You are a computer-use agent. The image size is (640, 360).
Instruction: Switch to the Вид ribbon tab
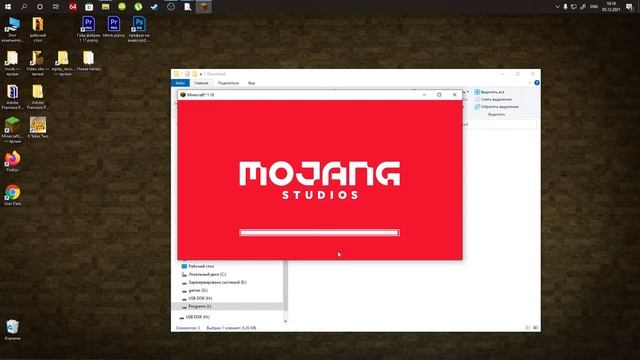(251, 83)
